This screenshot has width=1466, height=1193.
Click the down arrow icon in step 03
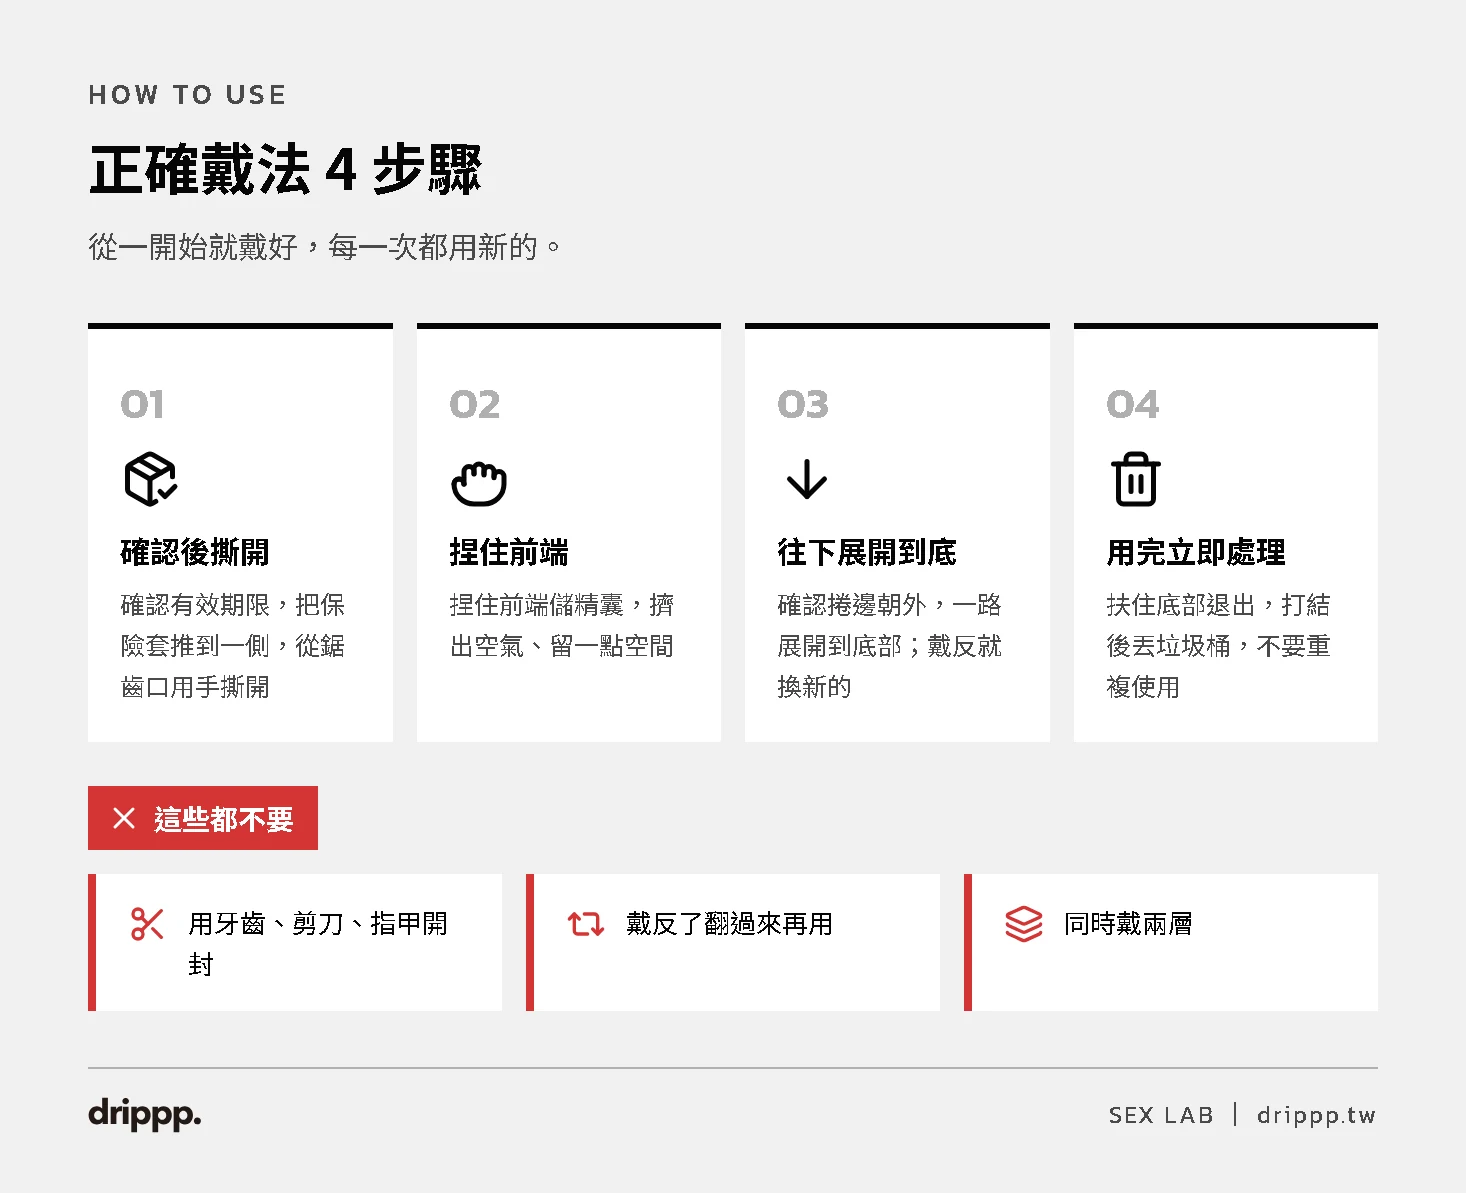tap(807, 479)
